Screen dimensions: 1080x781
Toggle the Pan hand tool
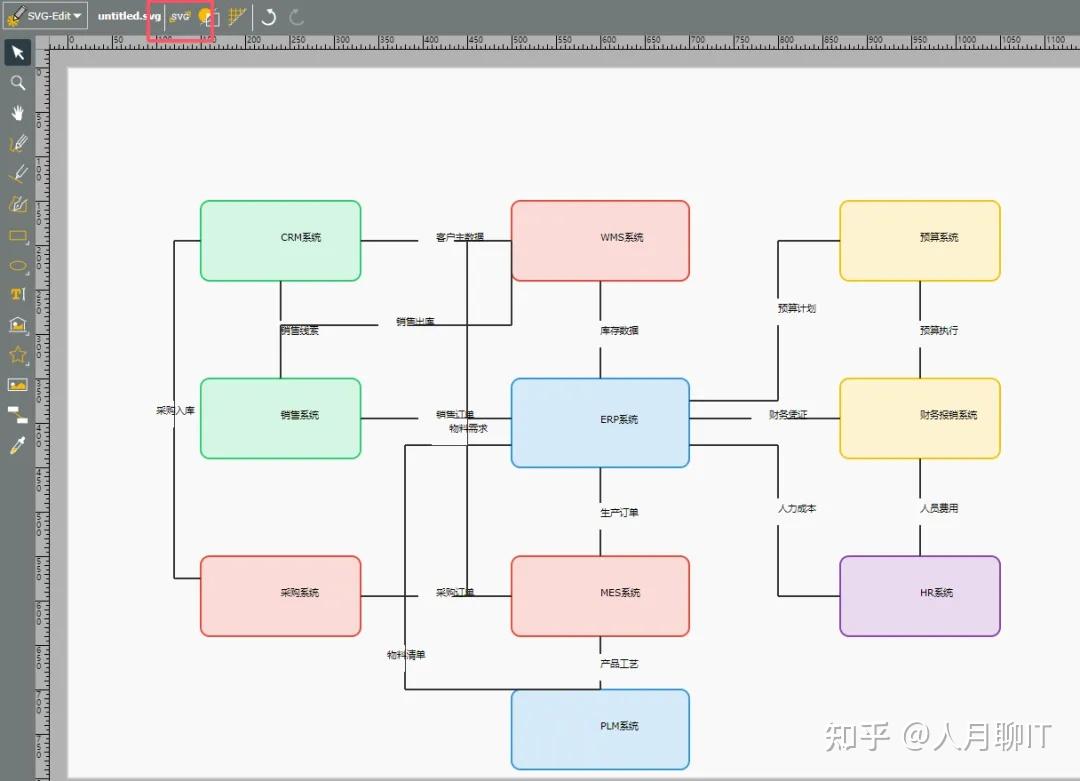tap(17, 112)
